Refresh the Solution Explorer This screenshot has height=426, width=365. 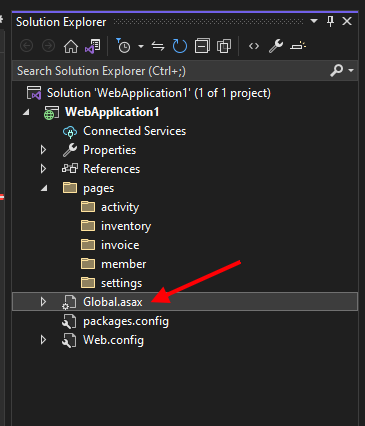click(180, 46)
